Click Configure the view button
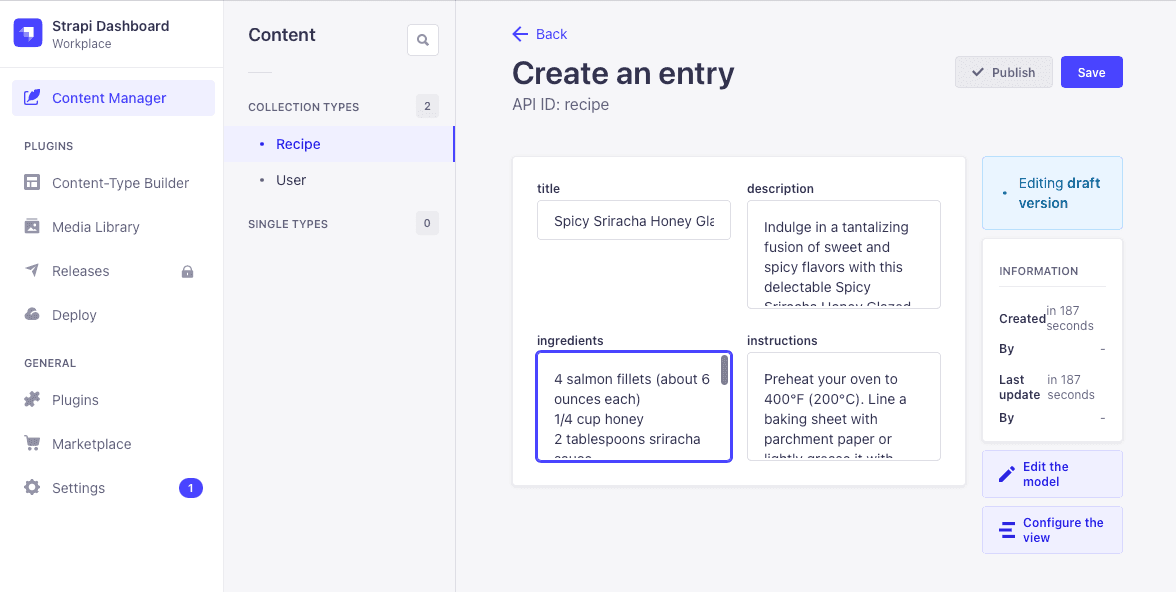 click(1052, 530)
